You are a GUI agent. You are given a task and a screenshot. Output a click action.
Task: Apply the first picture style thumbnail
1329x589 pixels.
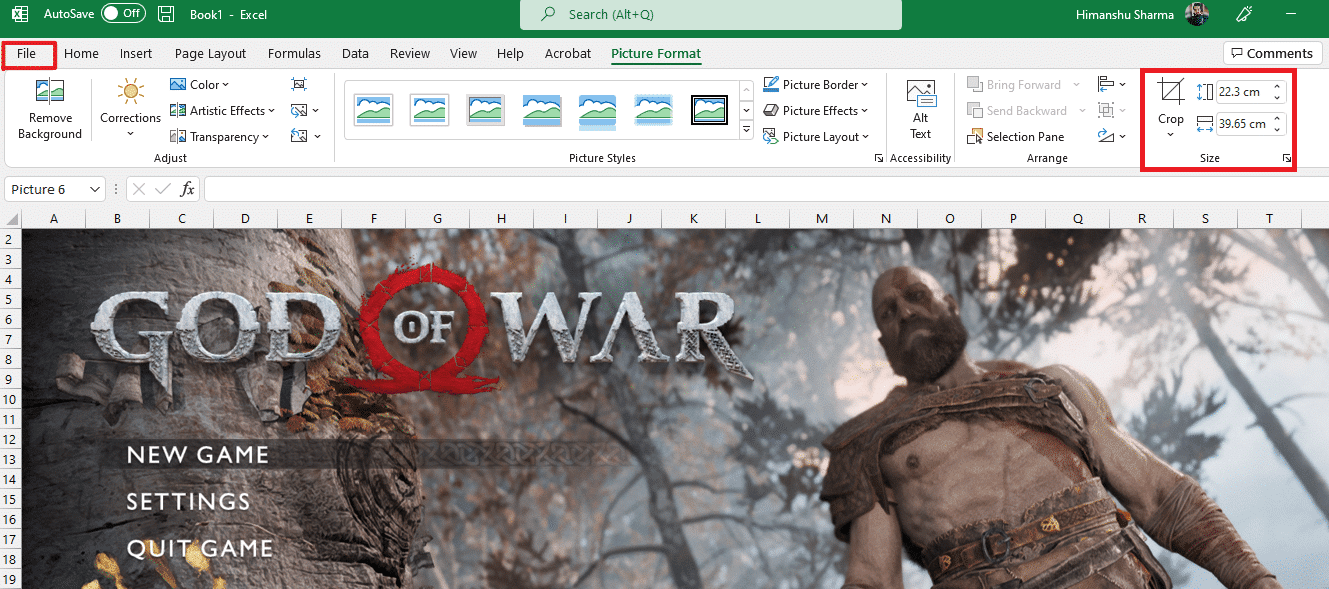374,110
